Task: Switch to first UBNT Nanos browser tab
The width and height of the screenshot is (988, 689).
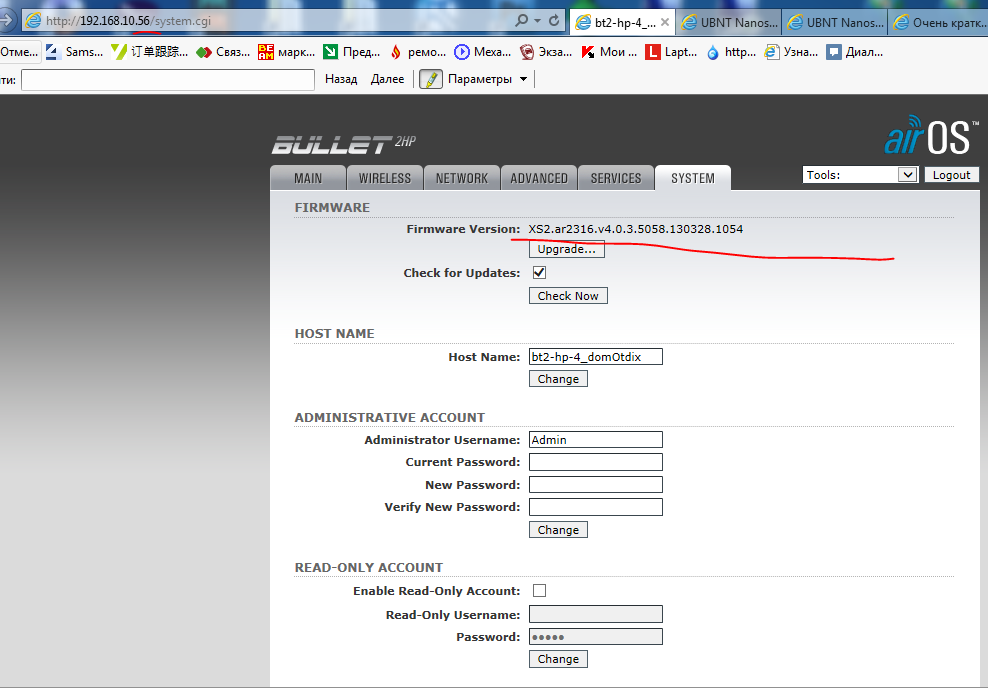Action: (729, 23)
